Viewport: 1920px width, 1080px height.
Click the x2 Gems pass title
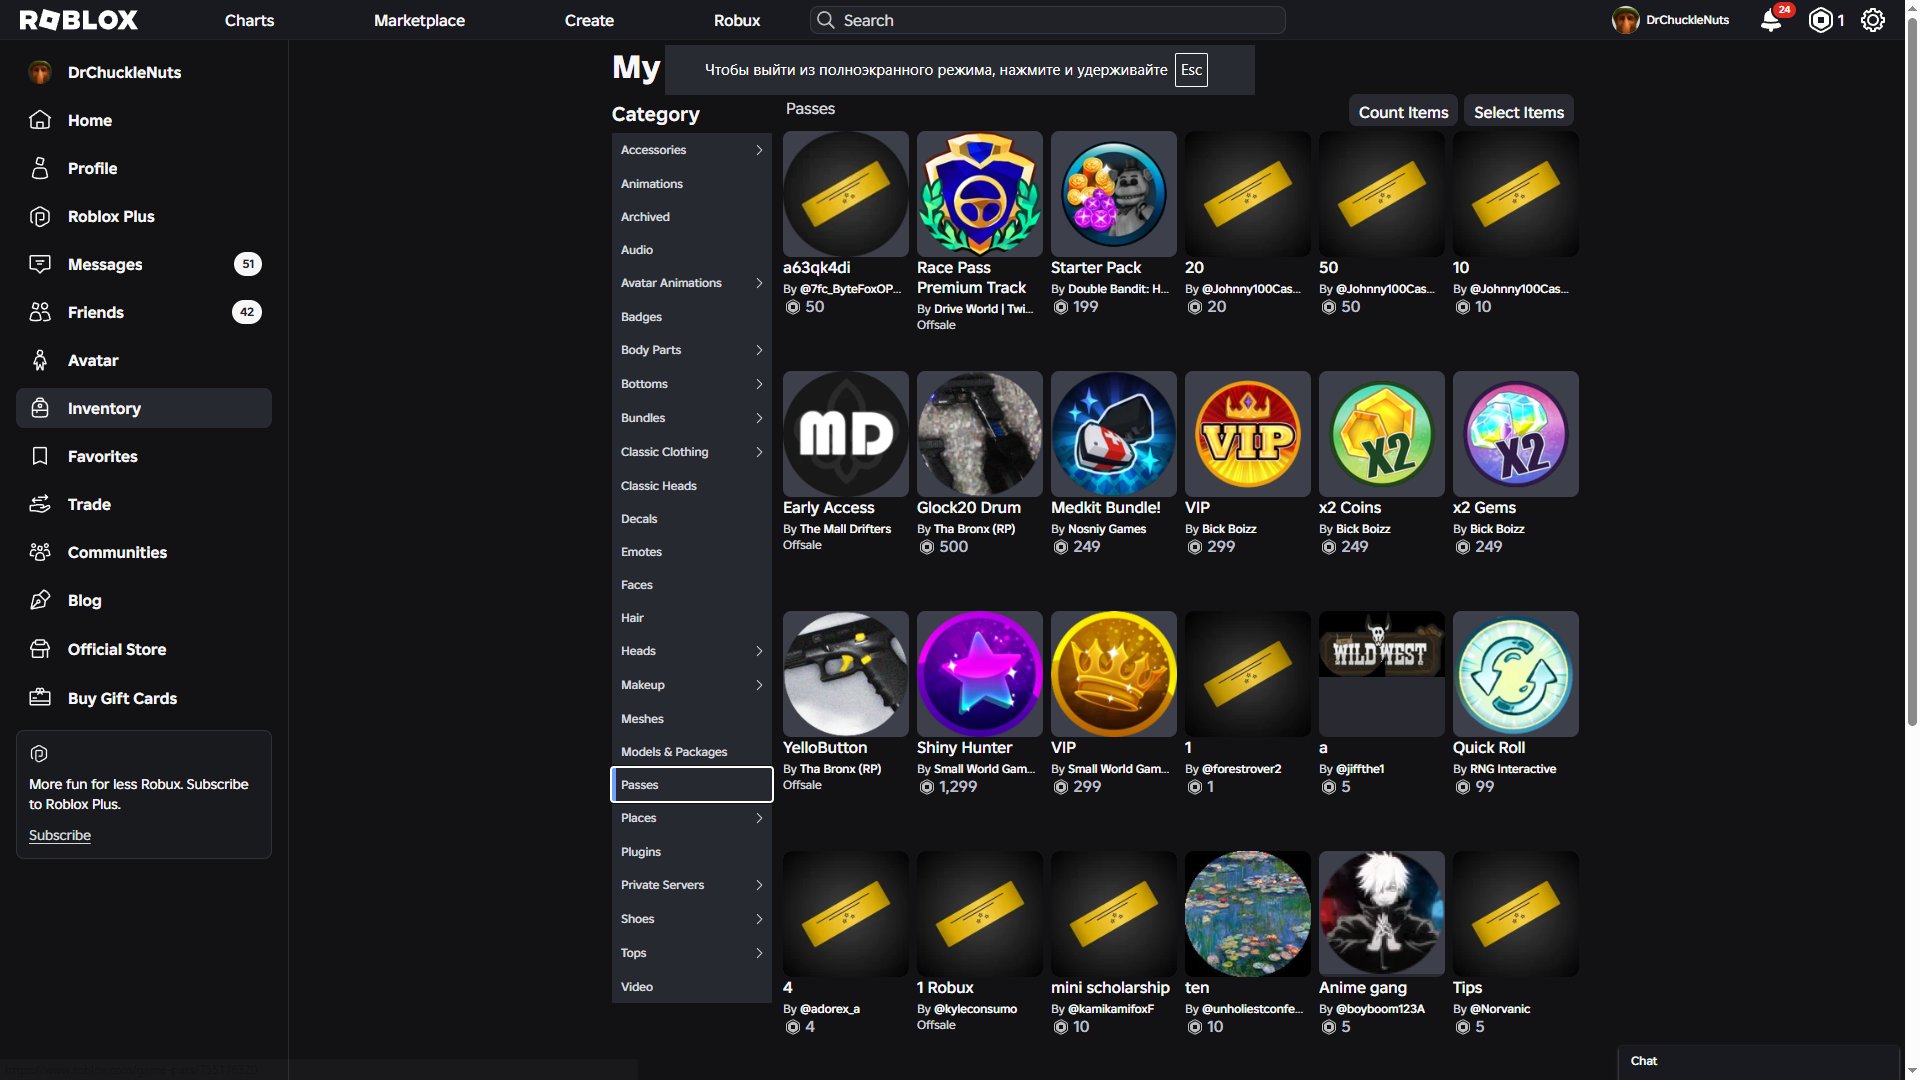pyautogui.click(x=1484, y=508)
